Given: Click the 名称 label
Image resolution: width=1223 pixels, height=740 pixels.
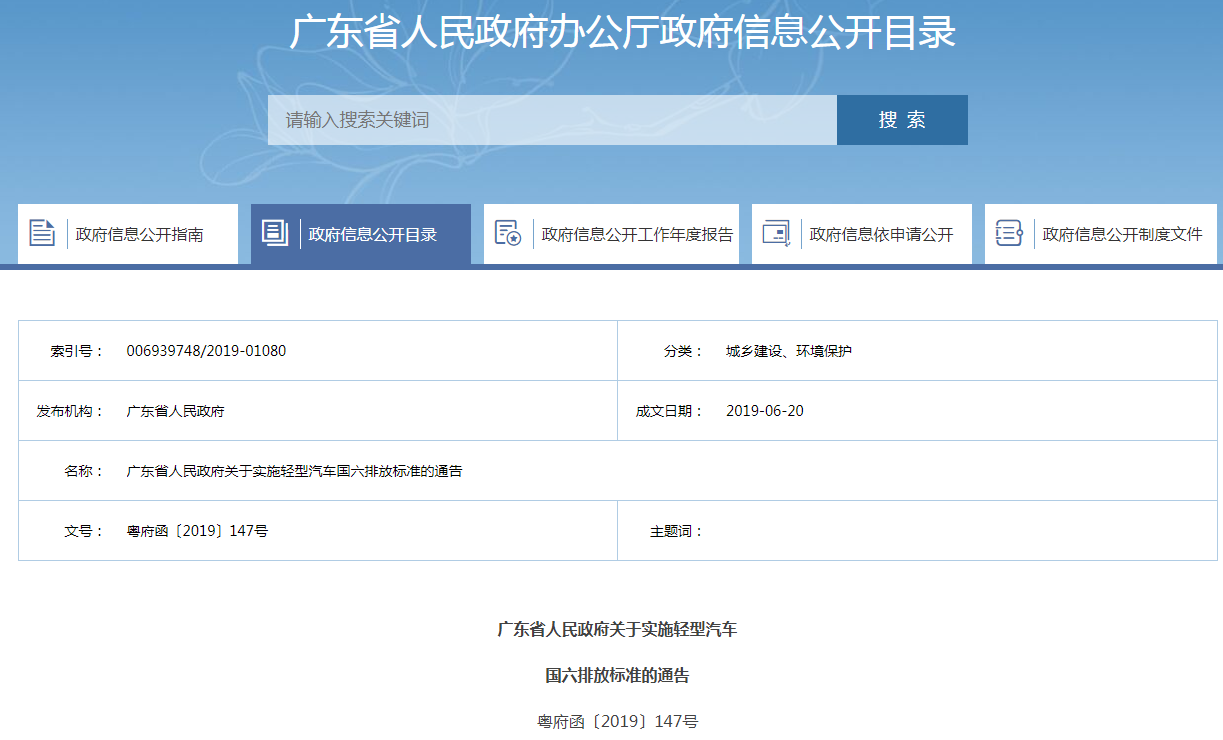Looking at the screenshot, I should (84, 471).
